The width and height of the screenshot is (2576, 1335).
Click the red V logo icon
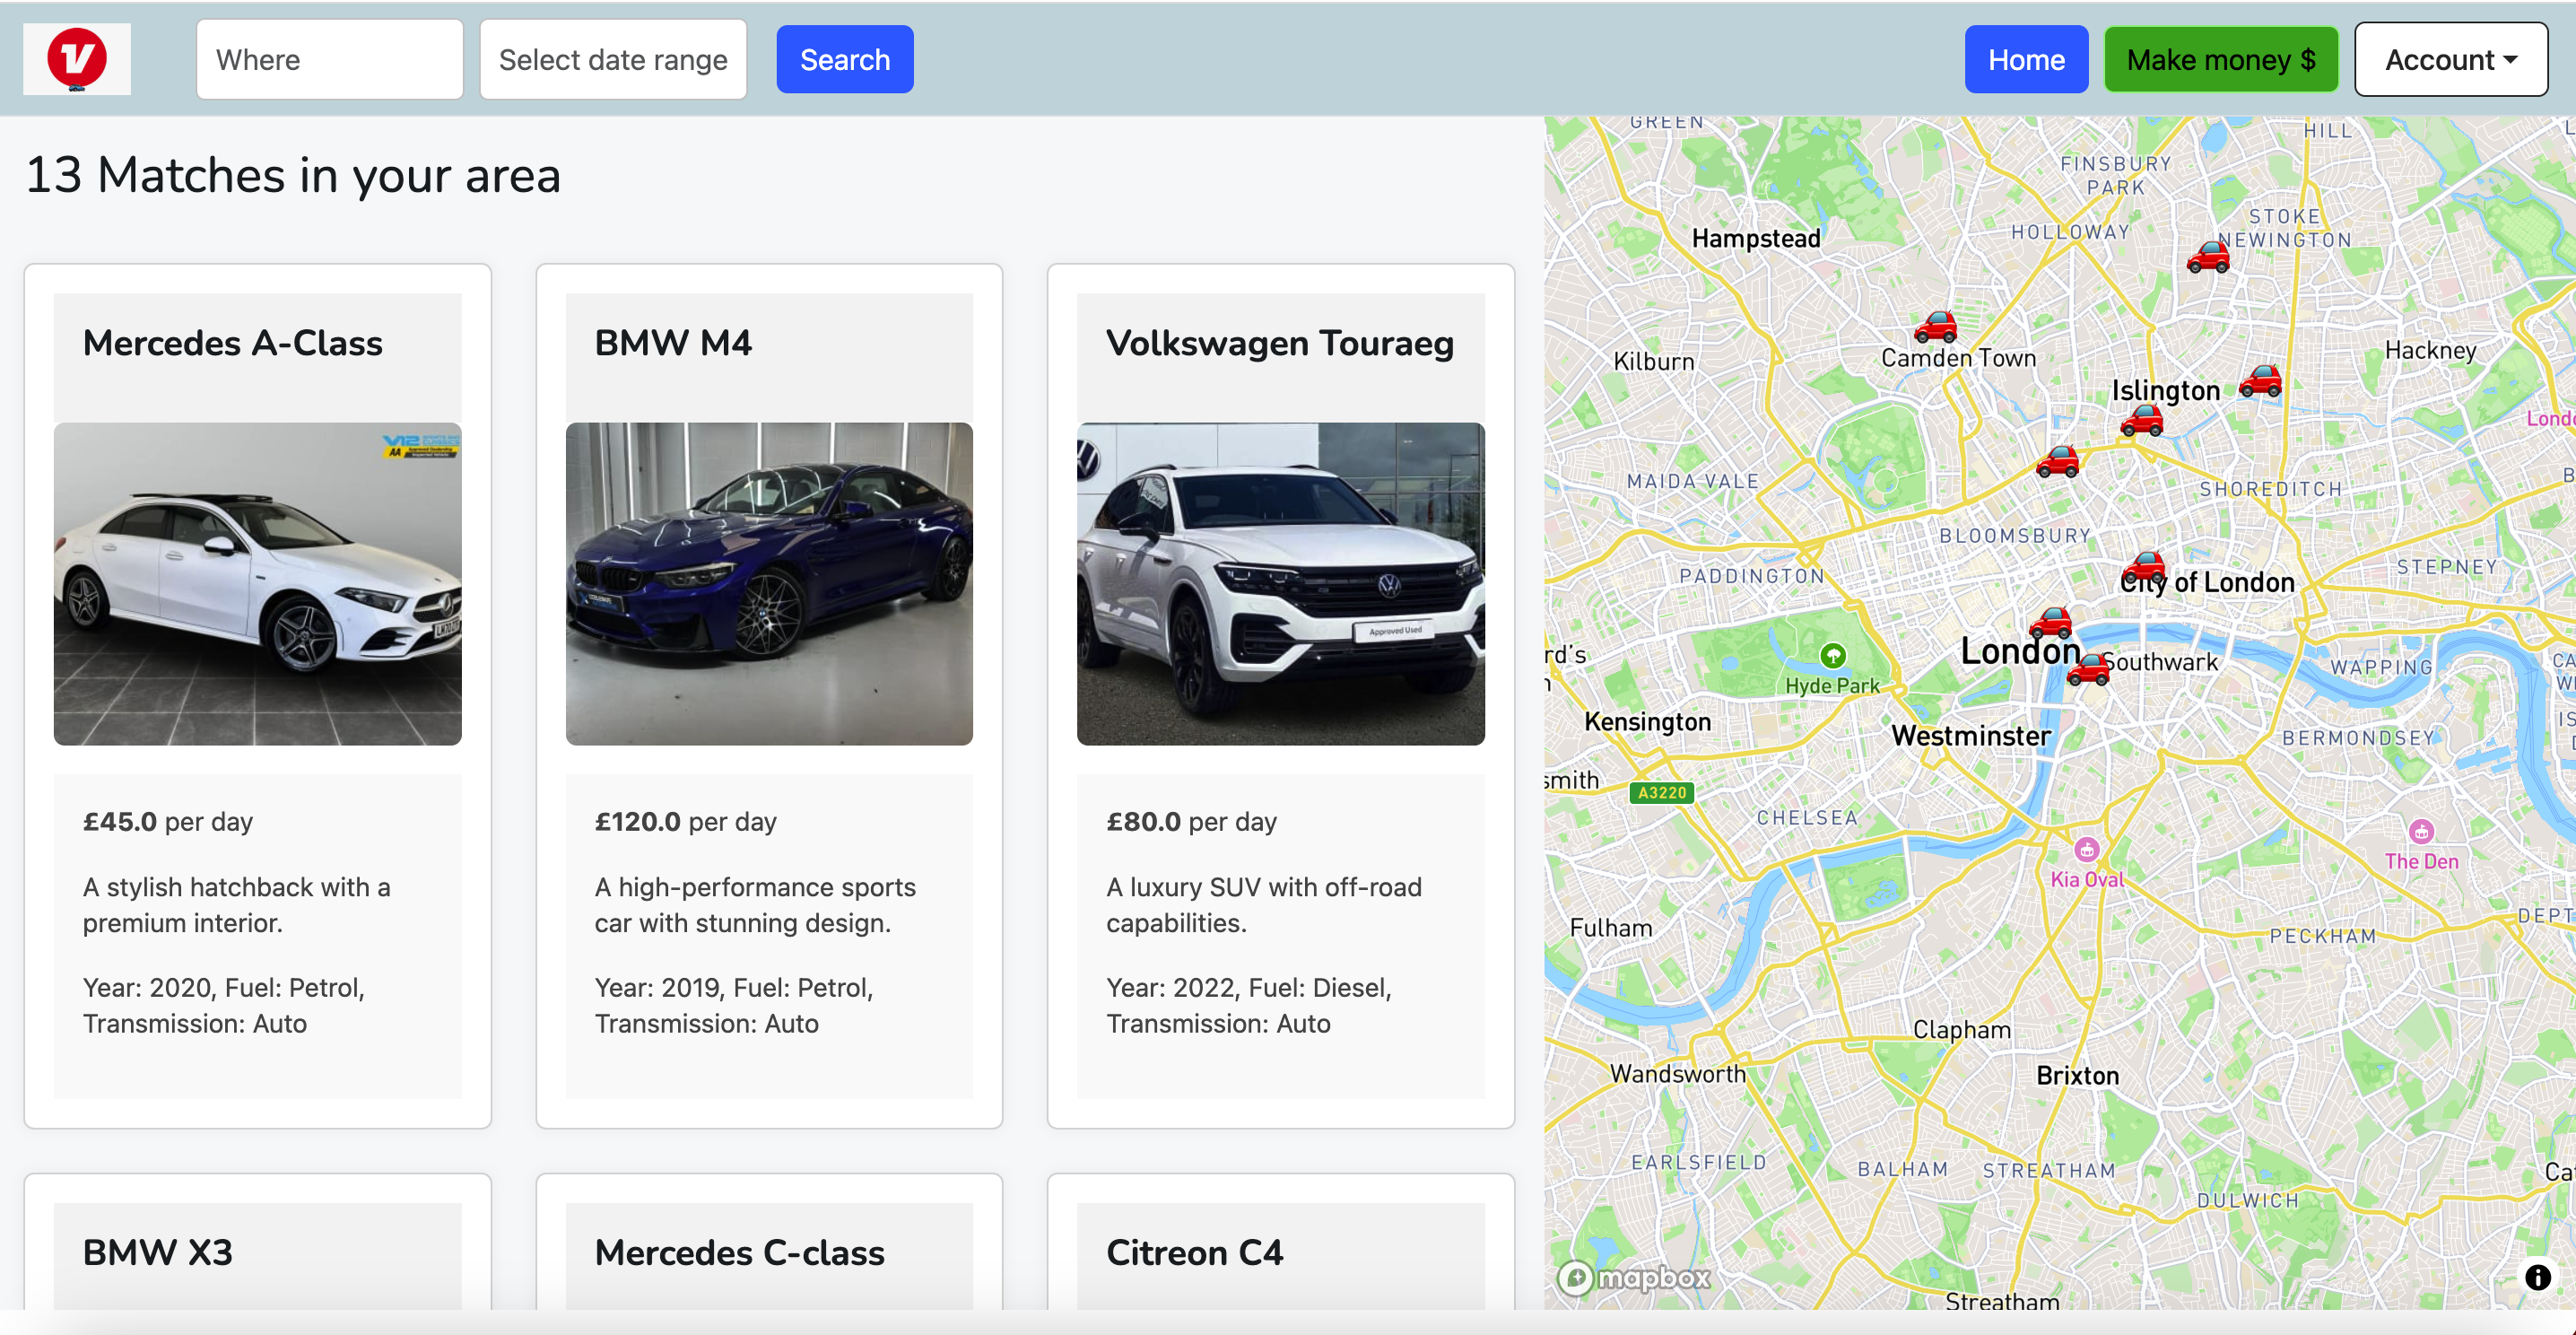click(77, 58)
